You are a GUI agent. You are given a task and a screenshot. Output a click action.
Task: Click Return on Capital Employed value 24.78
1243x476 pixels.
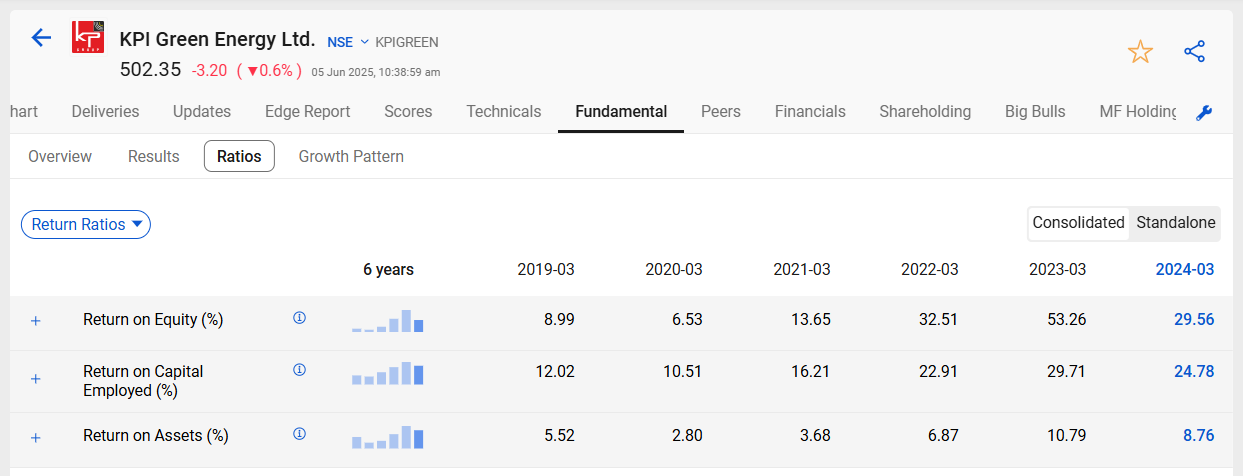1194,371
